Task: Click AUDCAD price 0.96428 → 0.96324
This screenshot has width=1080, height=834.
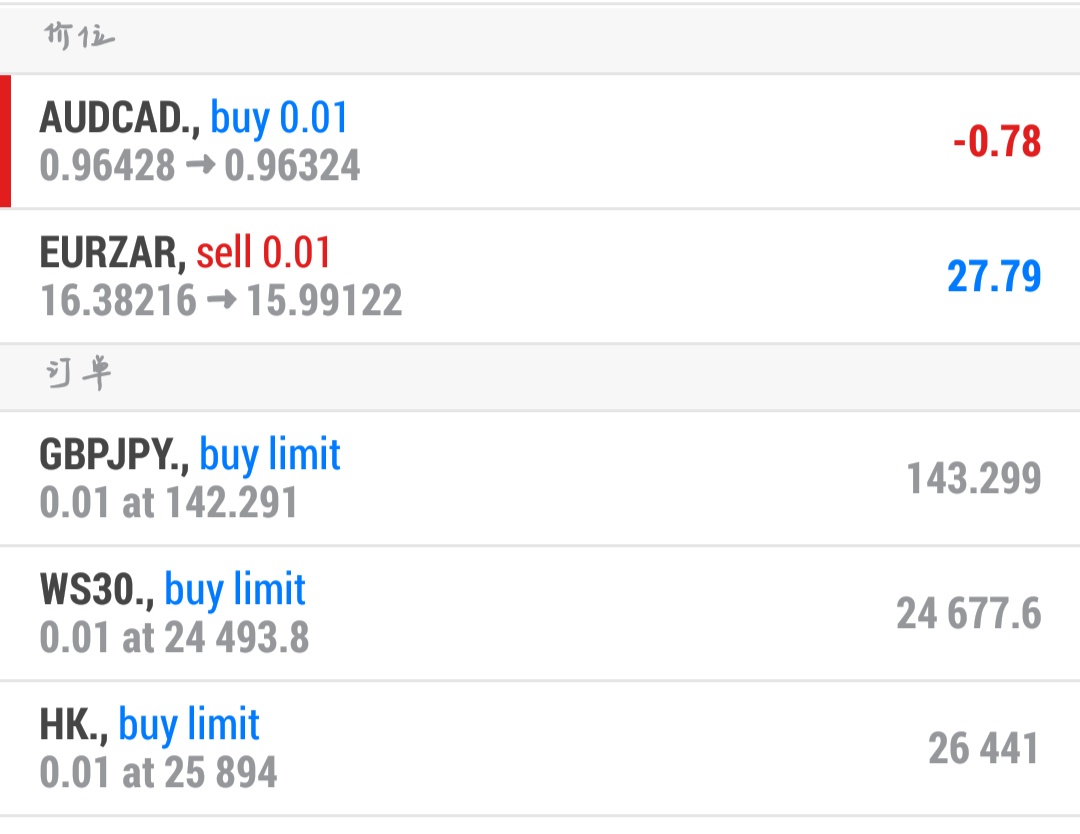Action: click(x=200, y=166)
